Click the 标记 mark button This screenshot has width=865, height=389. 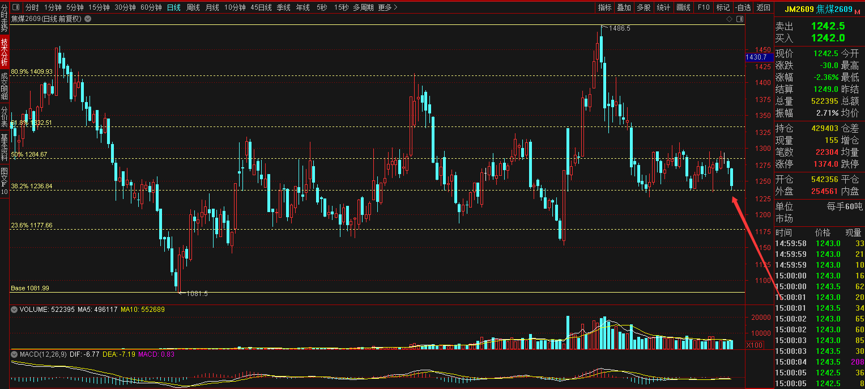pyautogui.click(x=722, y=7)
